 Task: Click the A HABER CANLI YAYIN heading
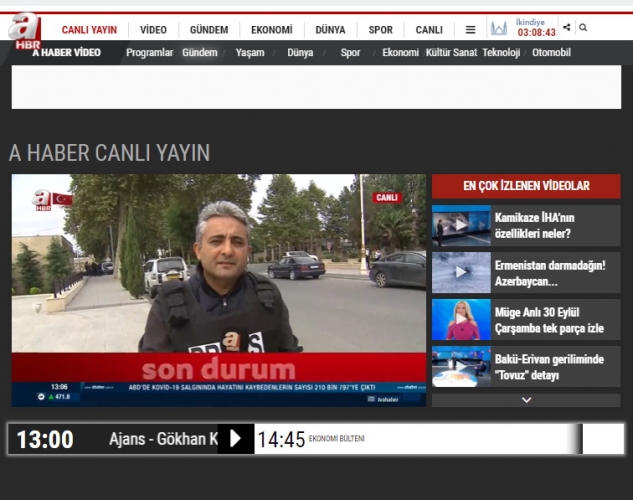[109, 153]
